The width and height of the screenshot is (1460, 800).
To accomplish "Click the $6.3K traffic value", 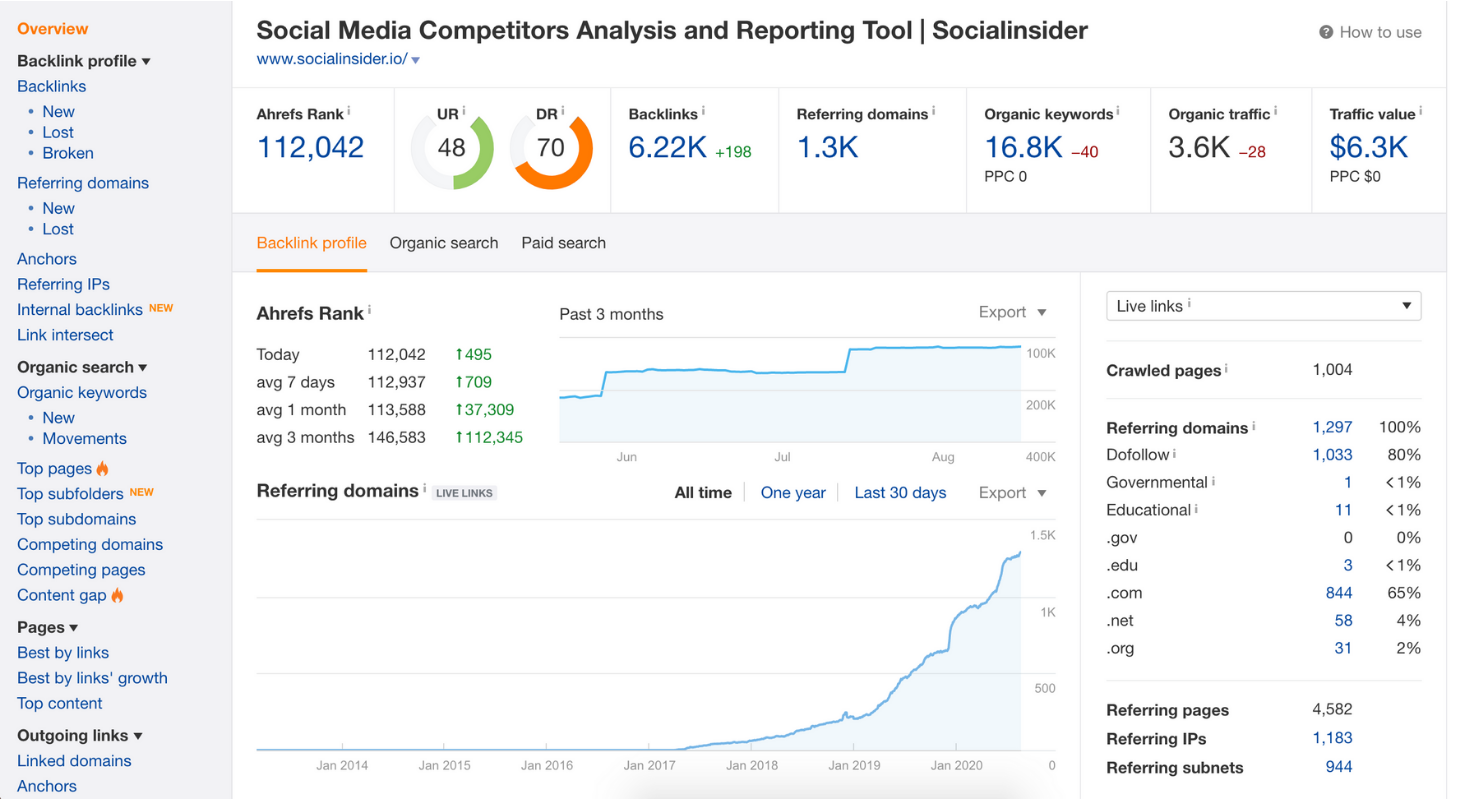I will [x=1369, y=147].
